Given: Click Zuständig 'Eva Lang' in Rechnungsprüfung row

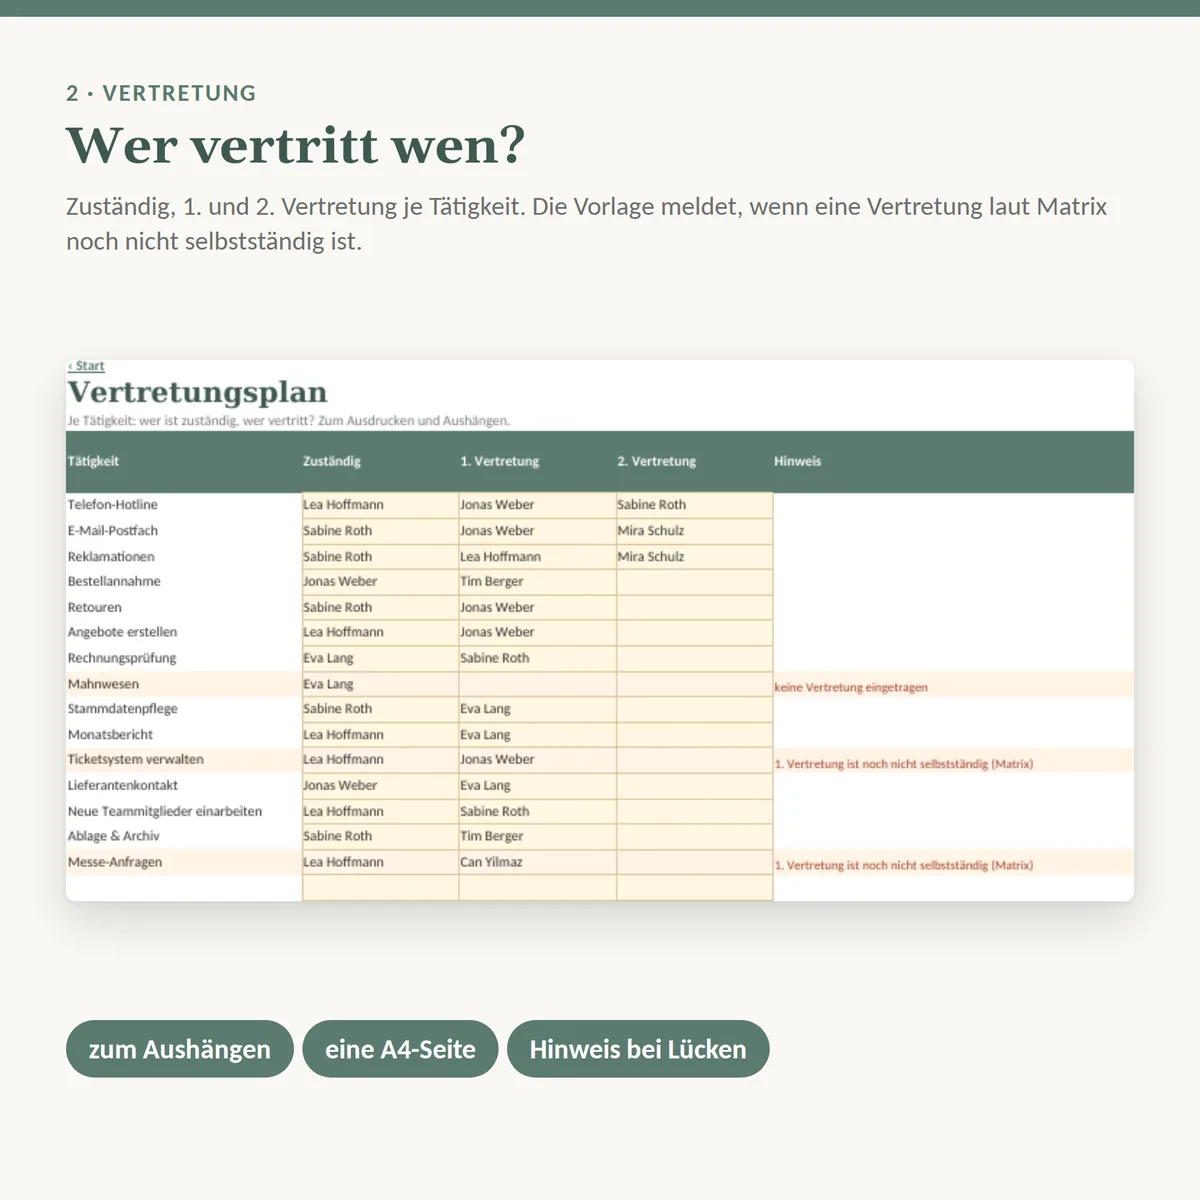Looking at the screenshot, I should point(380,658).
